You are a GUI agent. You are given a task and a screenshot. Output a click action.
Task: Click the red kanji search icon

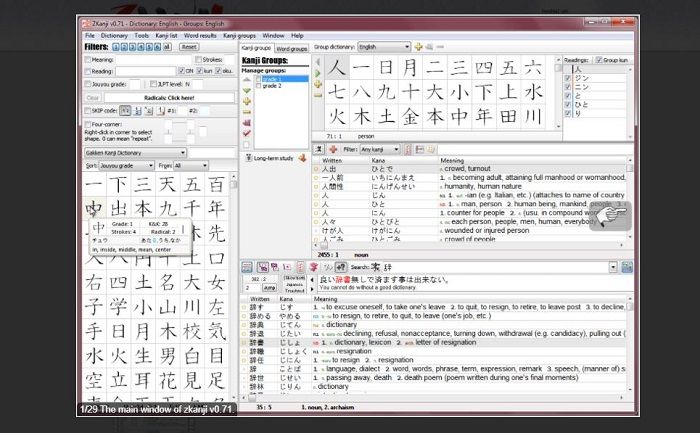tap(314, 267)
